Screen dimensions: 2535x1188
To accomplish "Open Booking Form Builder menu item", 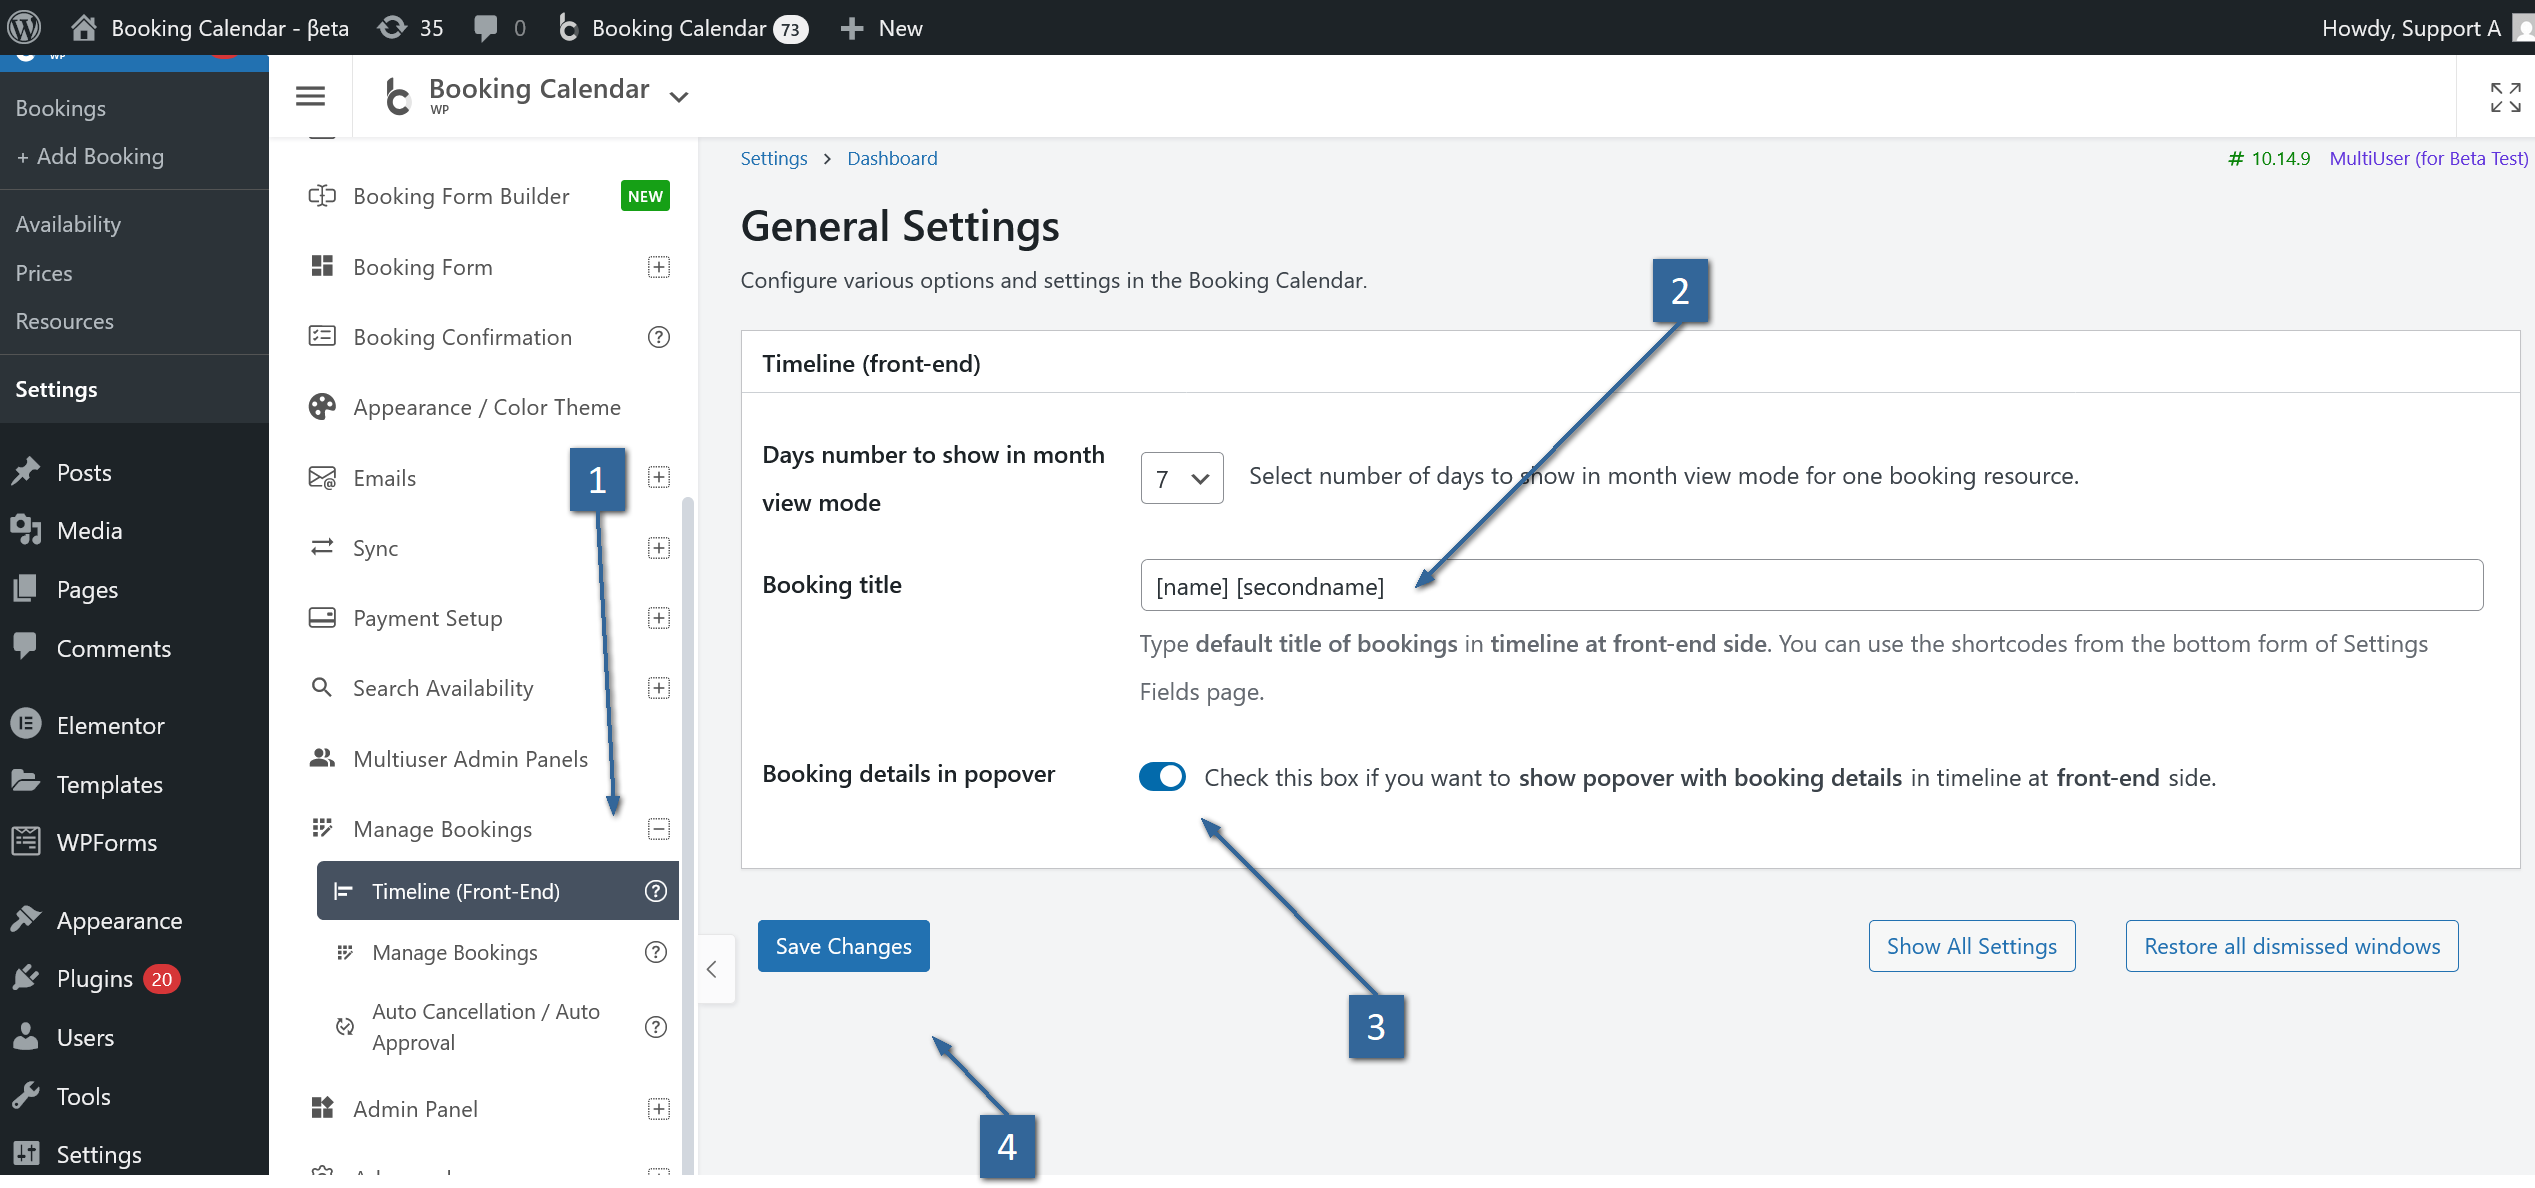I will (461, 196).
